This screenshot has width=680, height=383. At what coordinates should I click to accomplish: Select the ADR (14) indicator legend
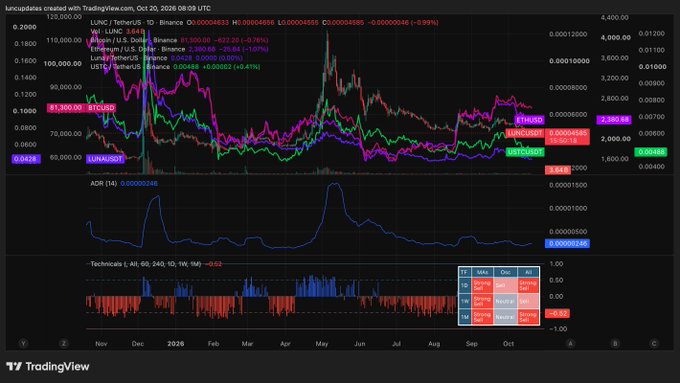(124, 183)
